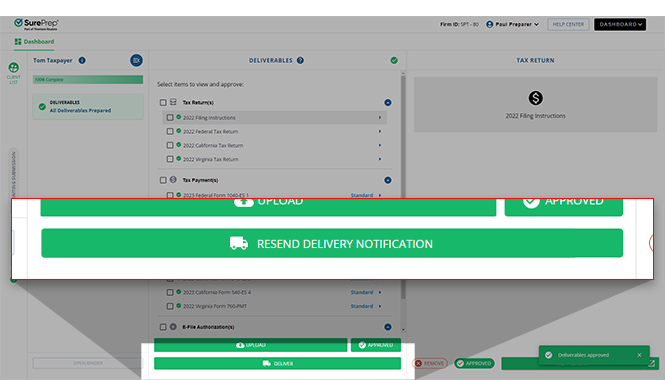Check the 2022 Federal Tax Return checkbox
This screenshot has height=380, width=665.
click(170, 131)
